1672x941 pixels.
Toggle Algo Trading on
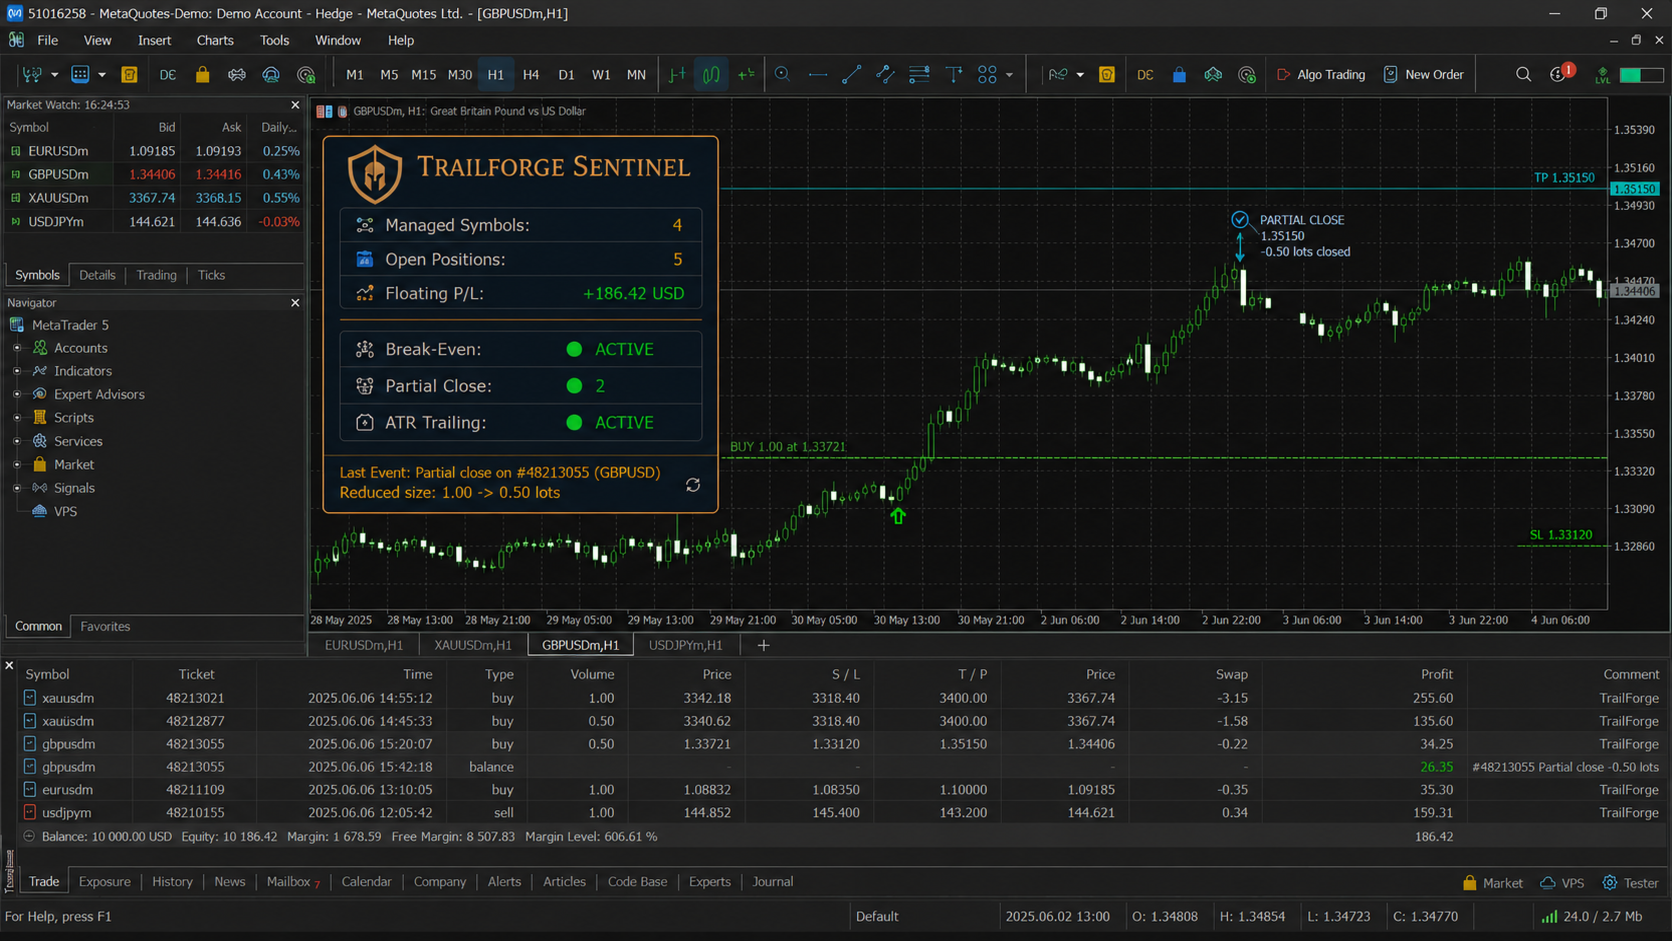pos(1321,75)
